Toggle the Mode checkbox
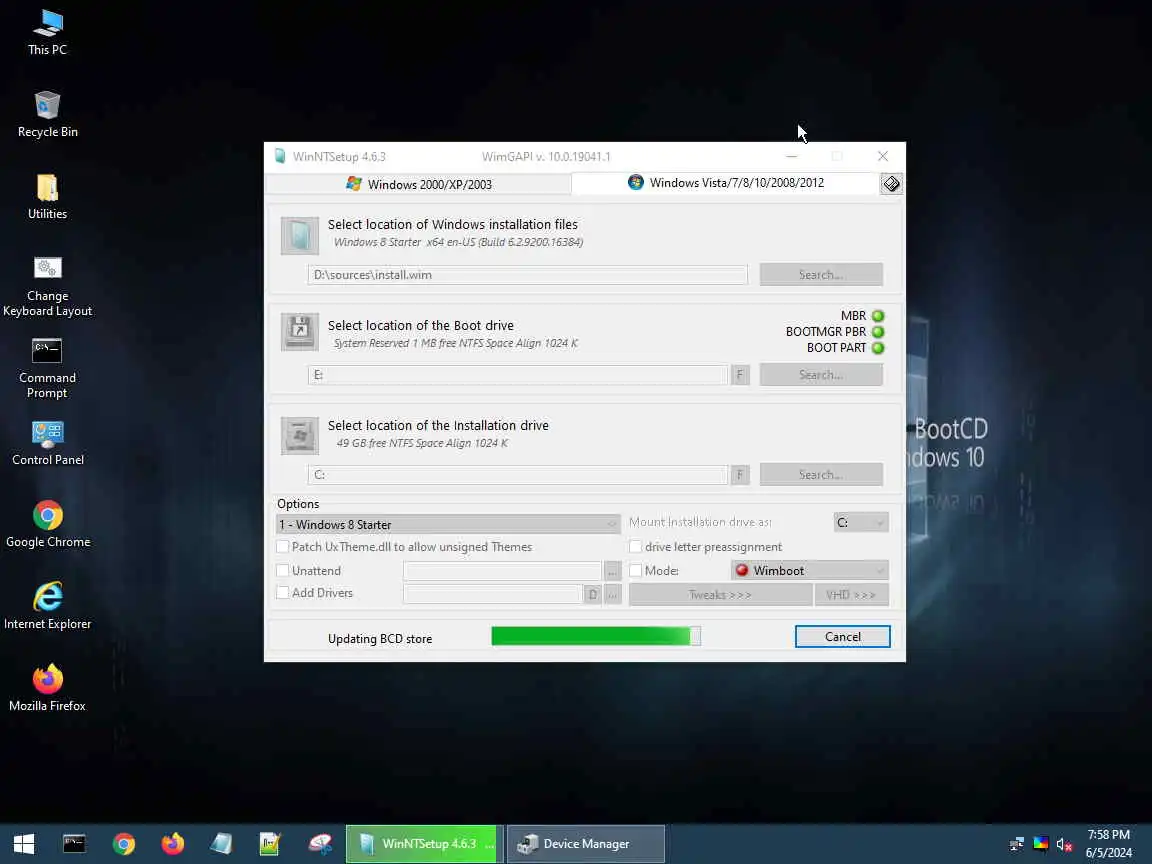This screenshot has height=864, width=1152. click(x=636, y=570)
